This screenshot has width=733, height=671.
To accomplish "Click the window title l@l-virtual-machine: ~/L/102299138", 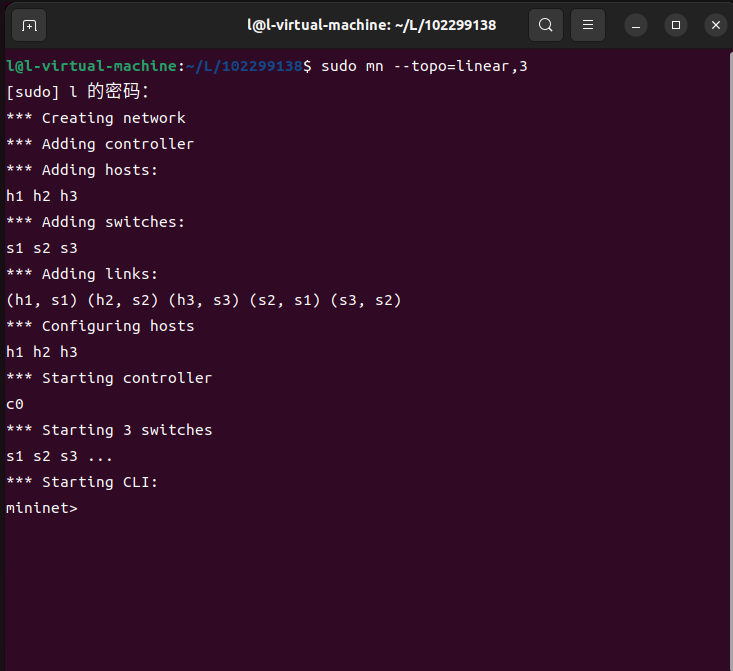I will coord(372,25).
